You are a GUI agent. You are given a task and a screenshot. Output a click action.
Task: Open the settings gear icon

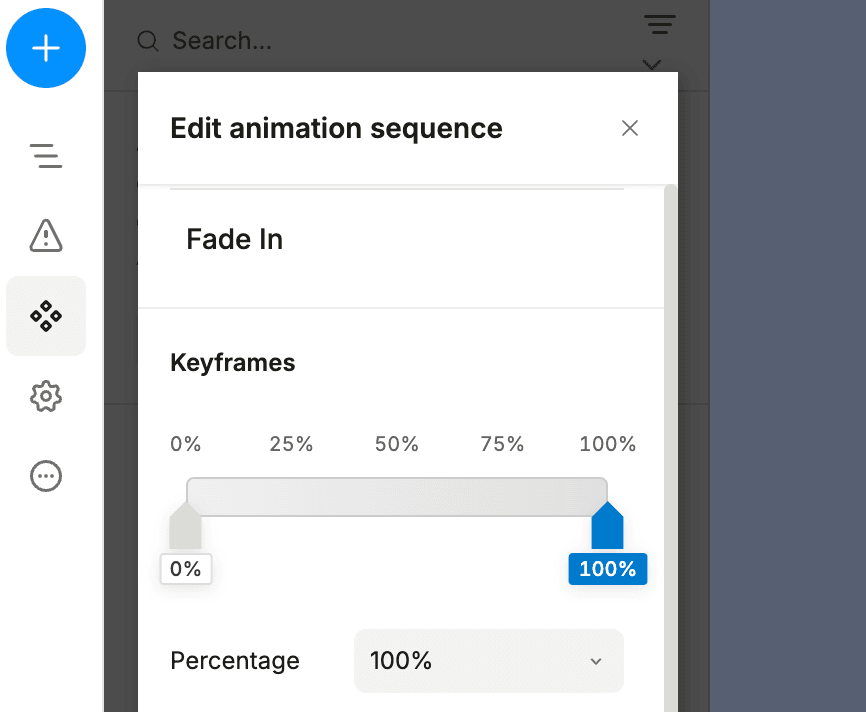(46, 396)
